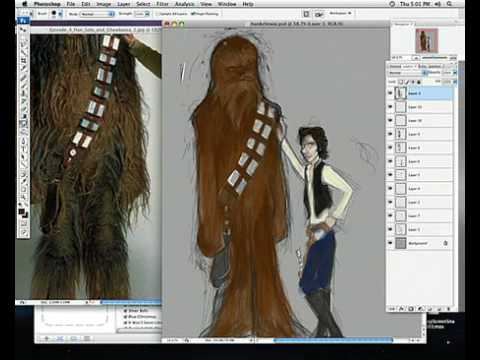Select the Marquee tool in the toolbox
Screen dimensions: 480x360
click(x=24, y=36)
